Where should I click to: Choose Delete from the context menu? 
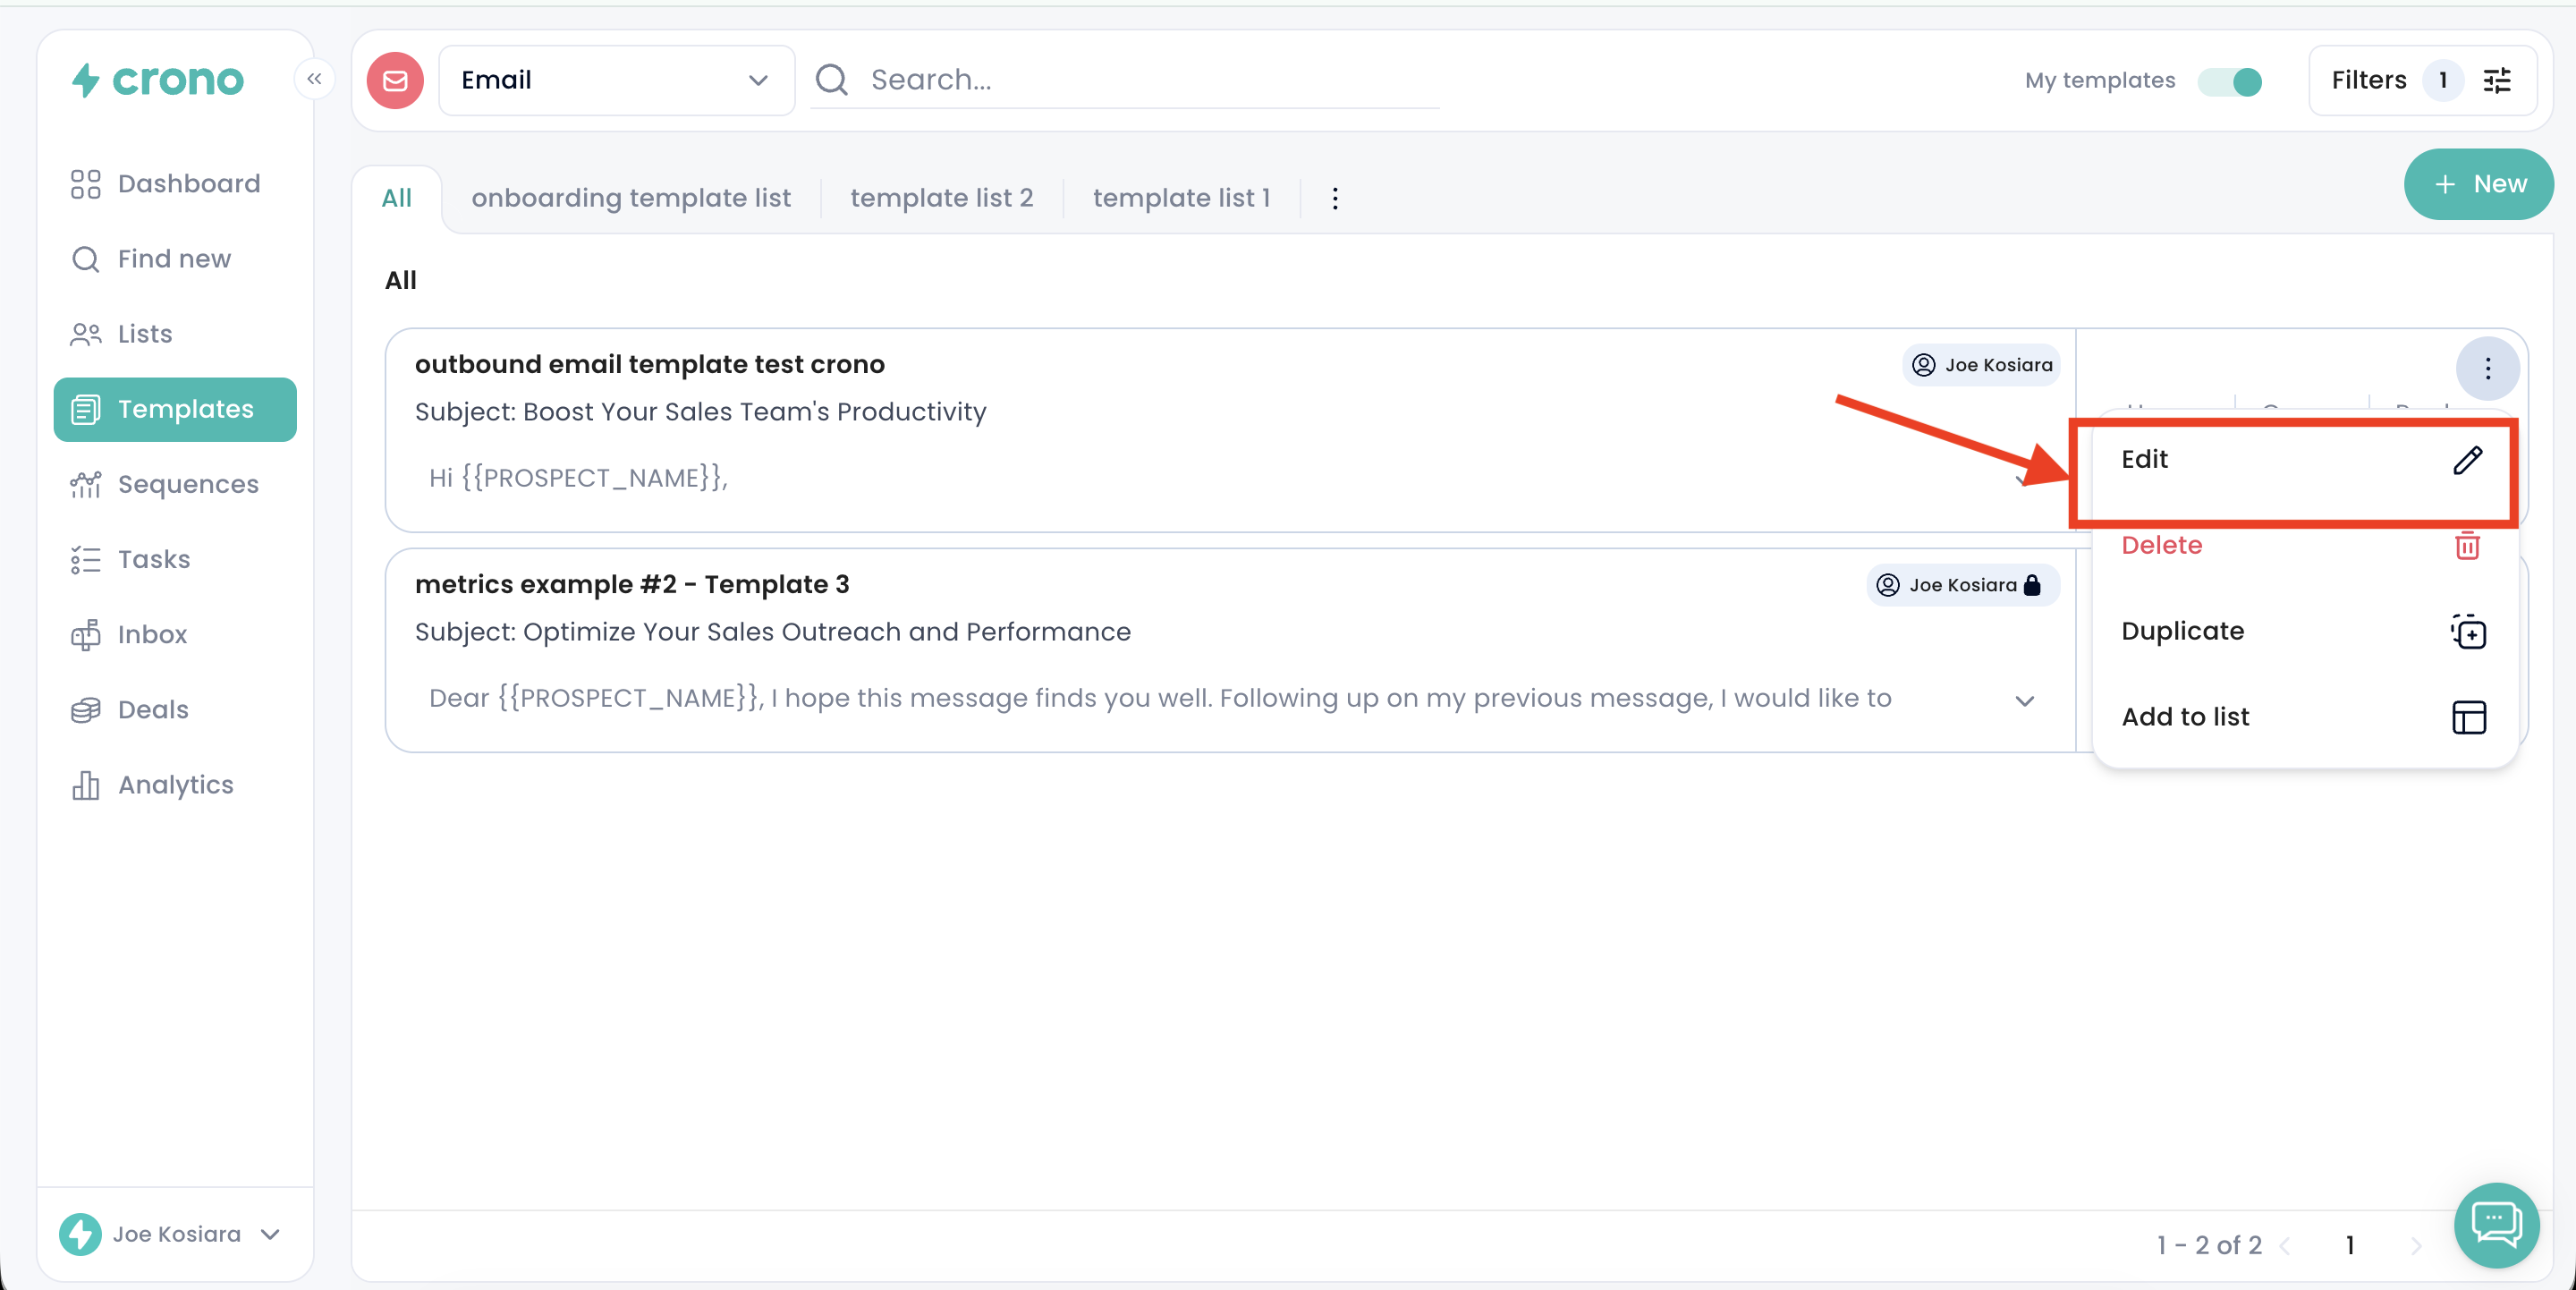2161,545
